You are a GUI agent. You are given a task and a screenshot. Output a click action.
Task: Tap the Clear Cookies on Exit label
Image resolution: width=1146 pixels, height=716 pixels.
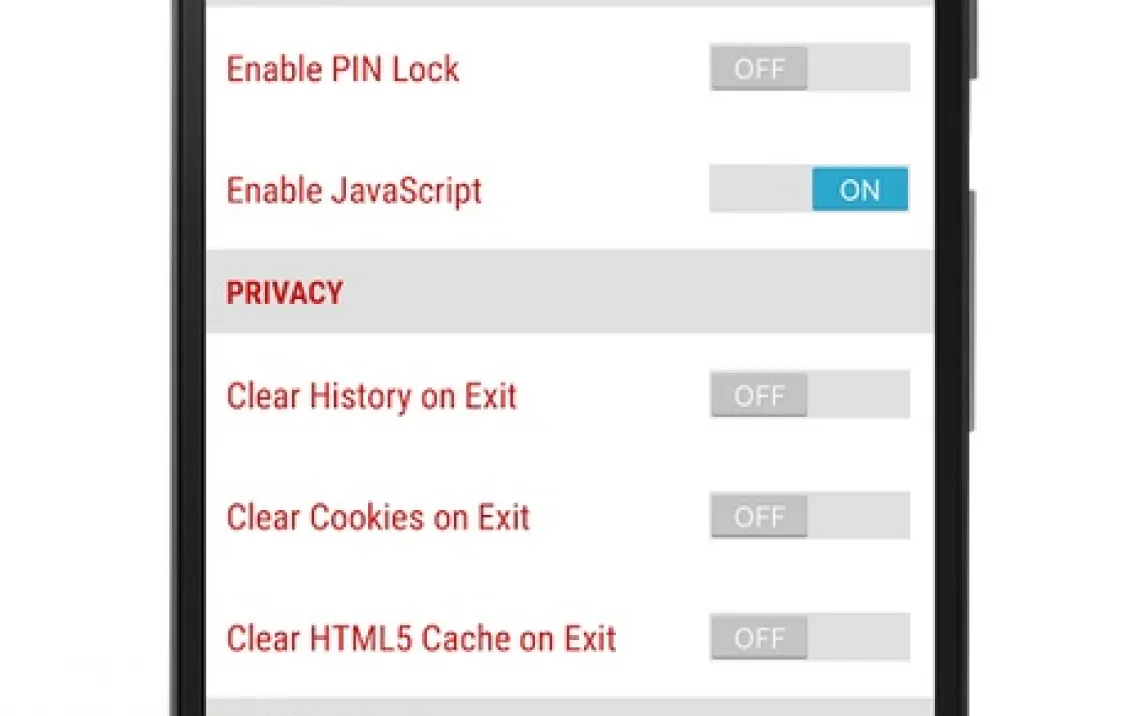pos(377,517)
